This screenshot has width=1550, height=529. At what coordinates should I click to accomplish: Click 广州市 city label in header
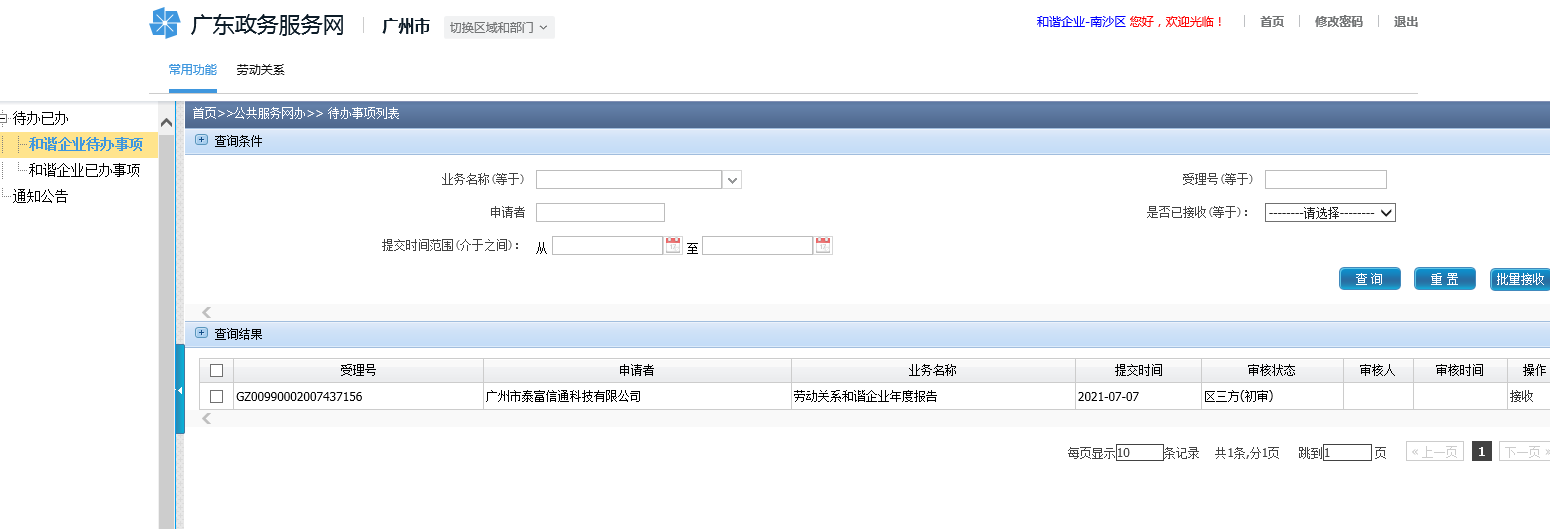point(406,26)
